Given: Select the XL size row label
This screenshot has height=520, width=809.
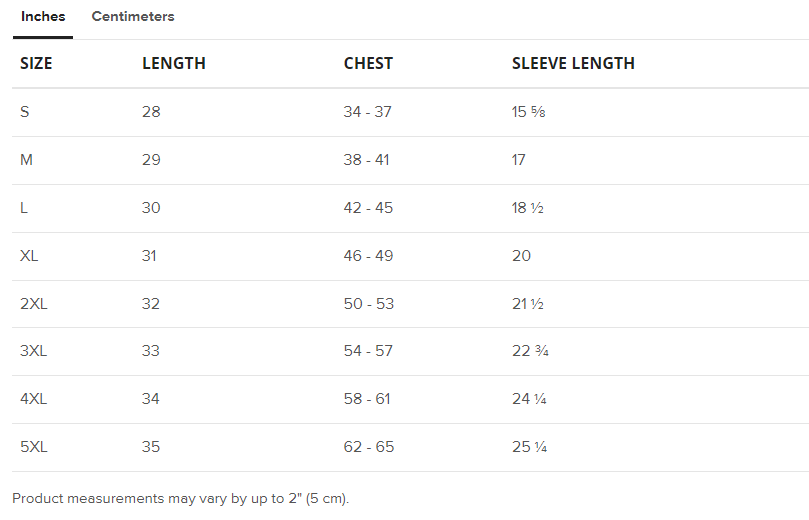Looking at the screenshot, I should coord(29,256).
